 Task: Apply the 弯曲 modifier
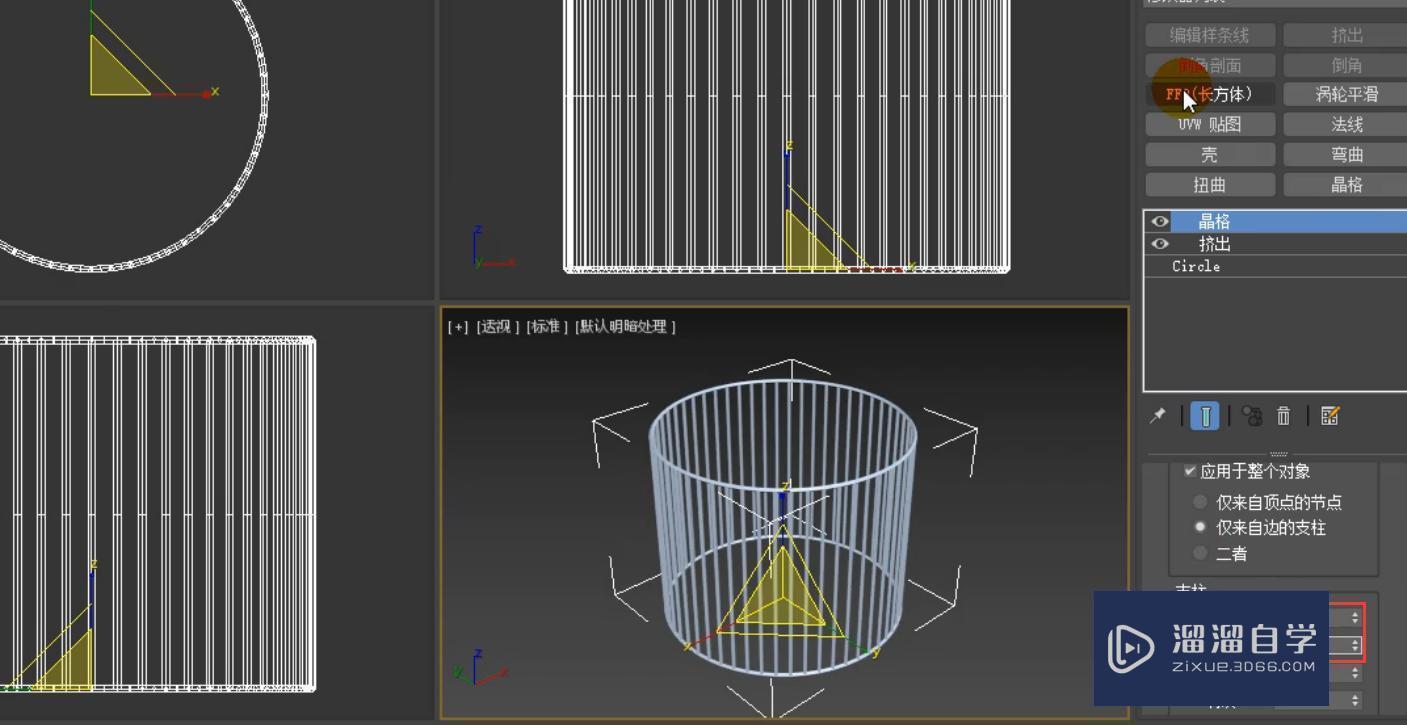(x=1347, y=155)
